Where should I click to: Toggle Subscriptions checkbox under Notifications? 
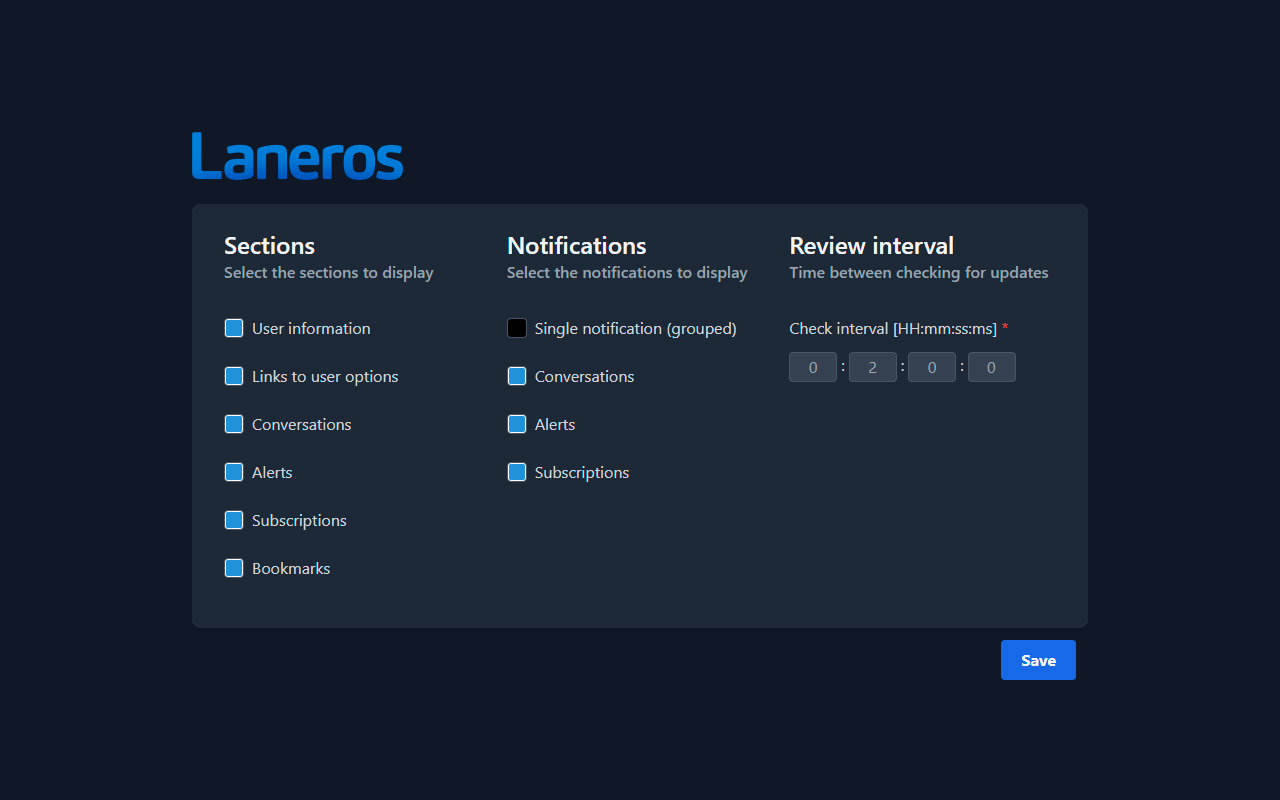coord(517,472)
